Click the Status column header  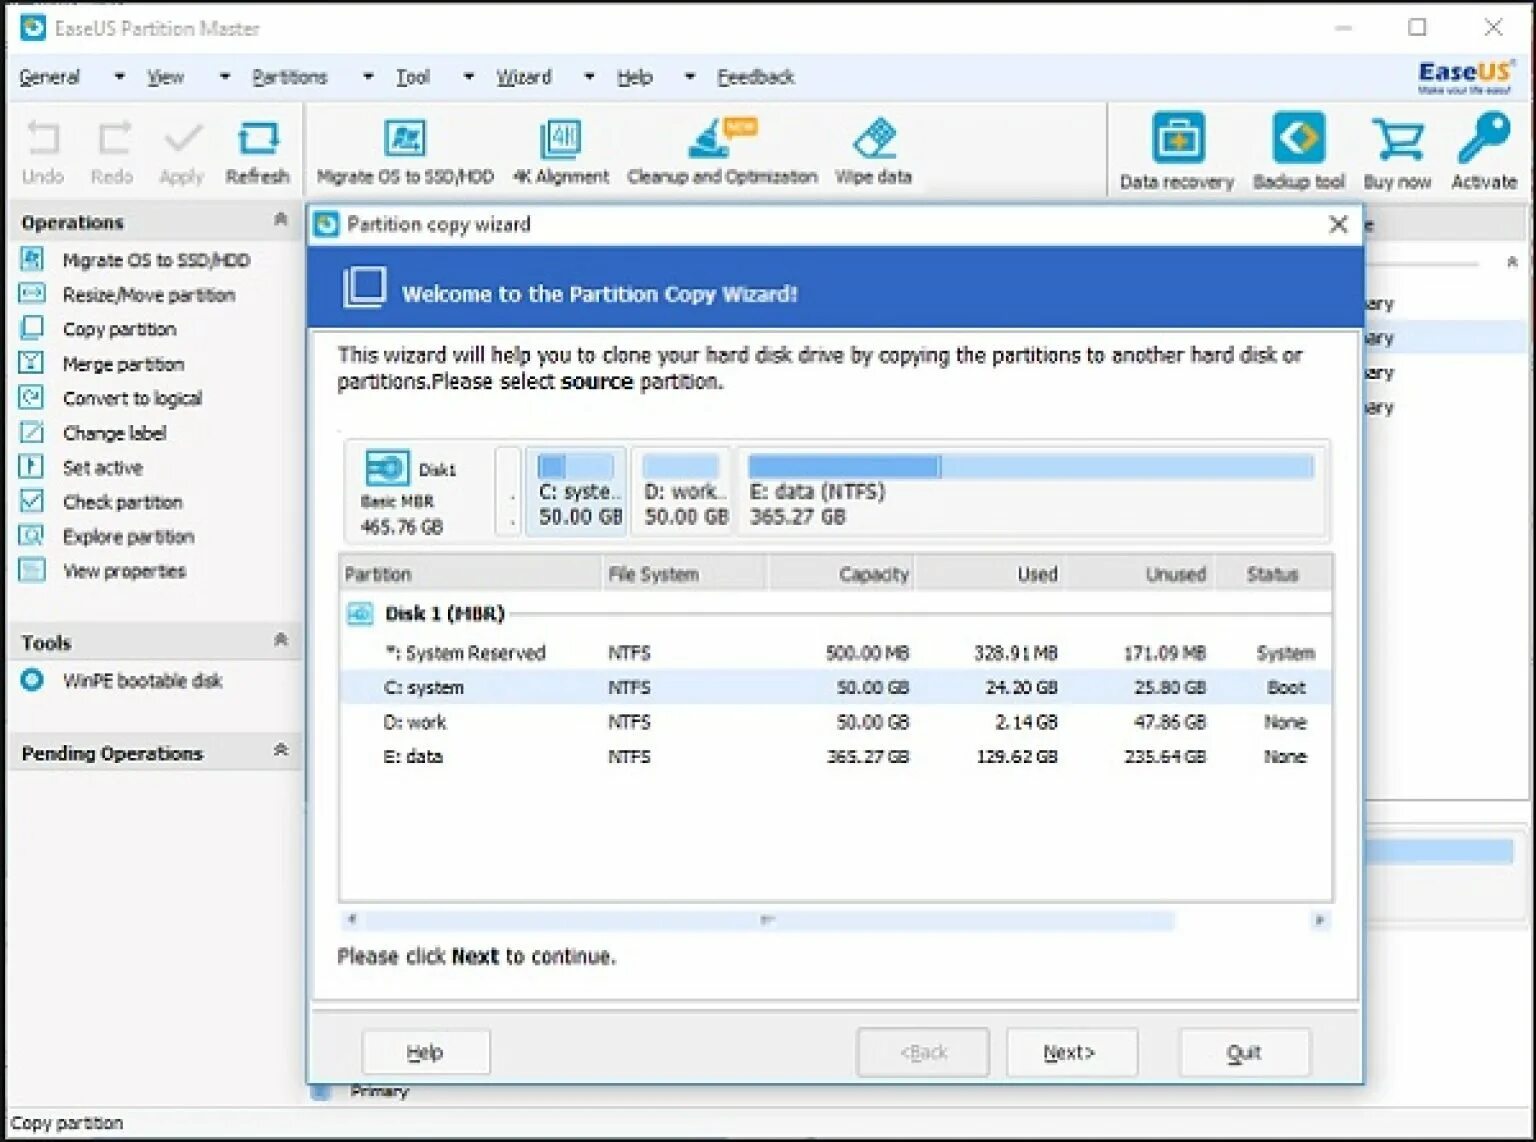pos(1273,574)
